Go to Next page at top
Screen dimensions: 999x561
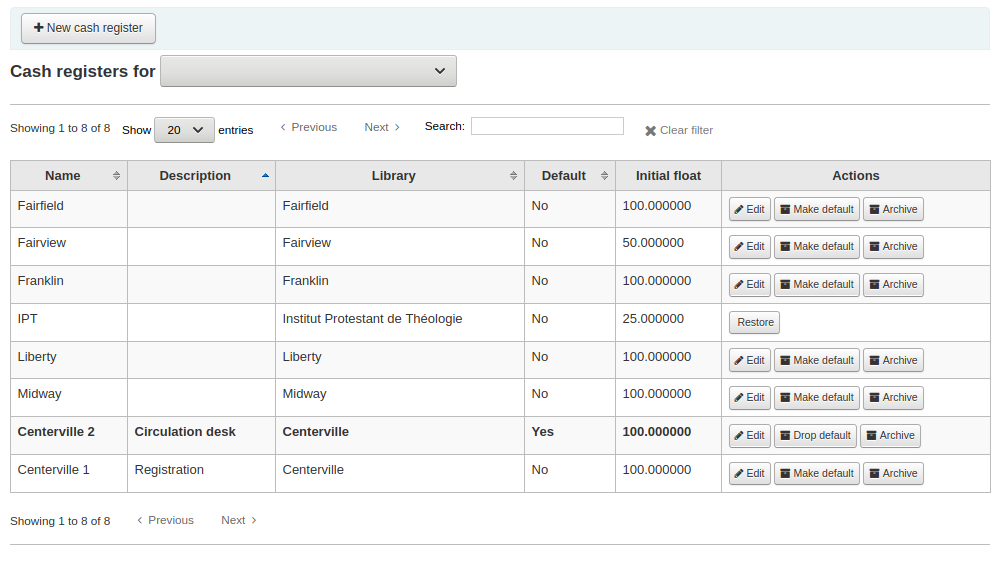point(381,128)
